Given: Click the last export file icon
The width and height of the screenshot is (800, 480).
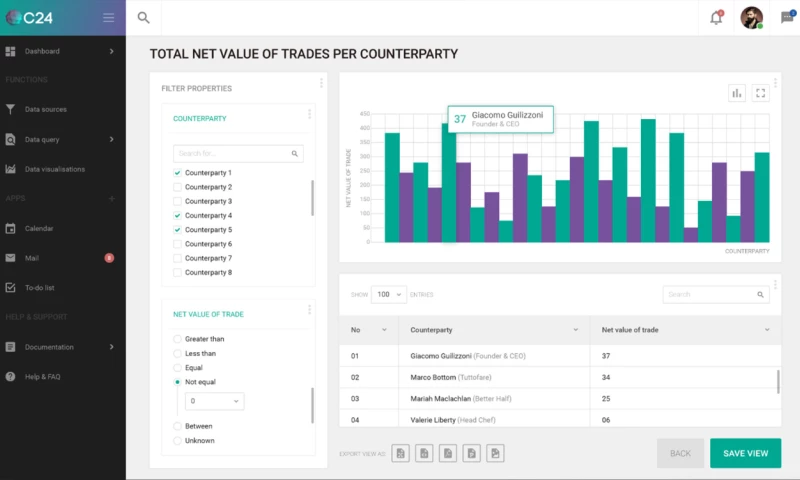Looking at the screenshot, I should 496,454.
